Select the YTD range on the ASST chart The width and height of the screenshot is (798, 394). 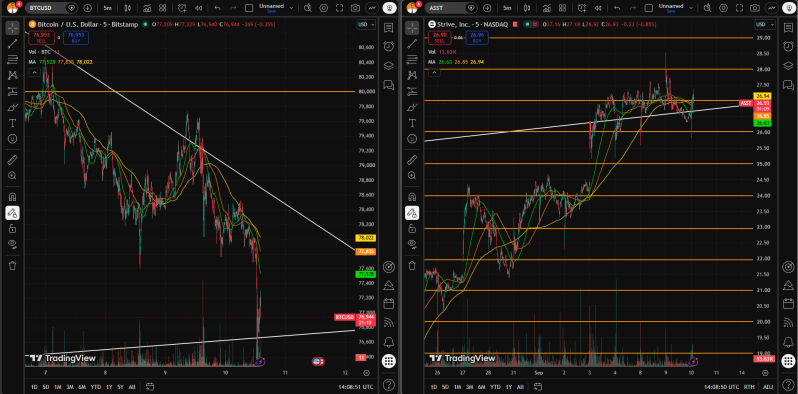(495, 386)
